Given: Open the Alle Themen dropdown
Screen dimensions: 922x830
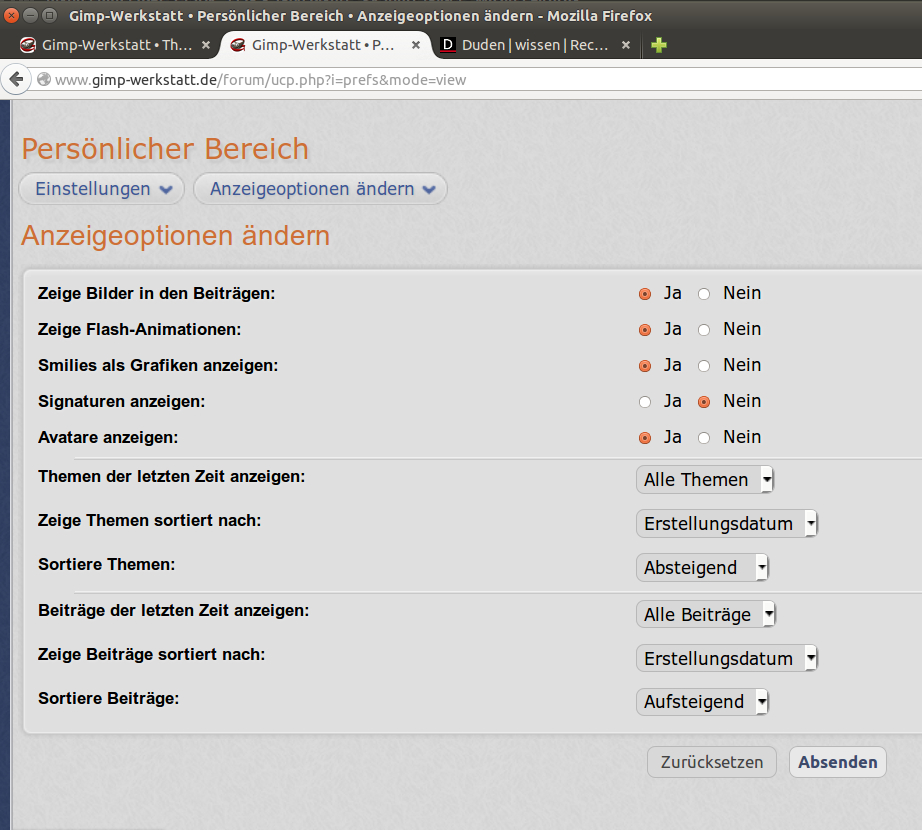Looking at the screenshot, I should [705, 480].
